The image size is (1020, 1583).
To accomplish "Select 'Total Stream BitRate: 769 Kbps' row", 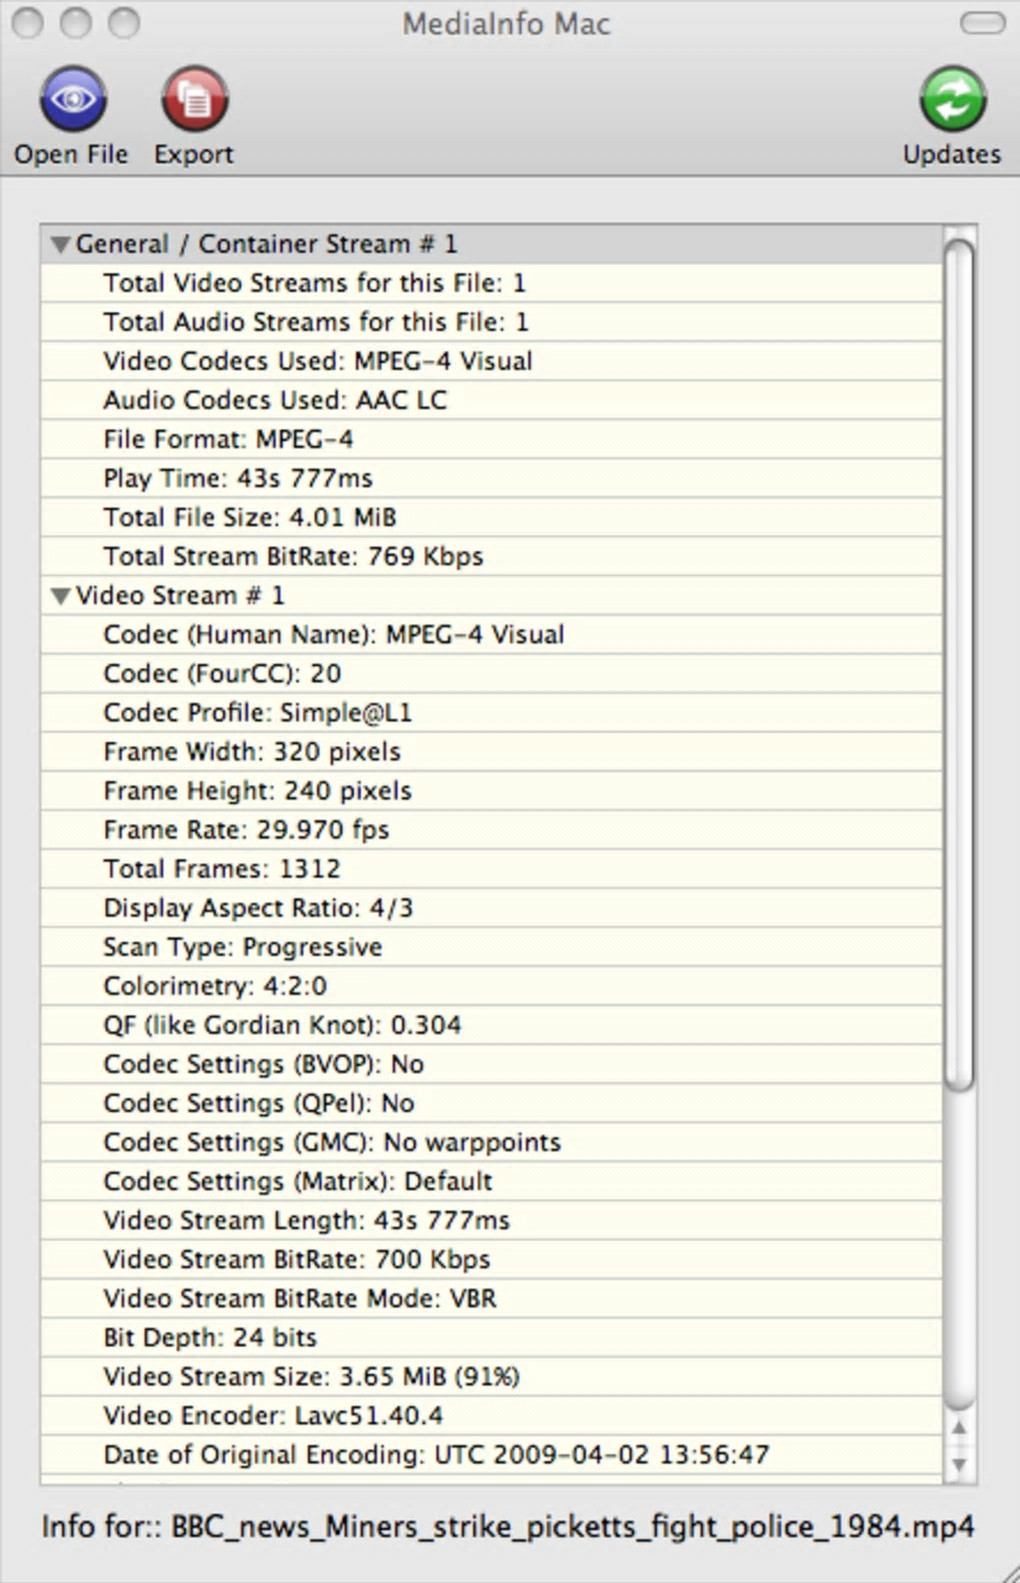I will (x=491, y=556).
